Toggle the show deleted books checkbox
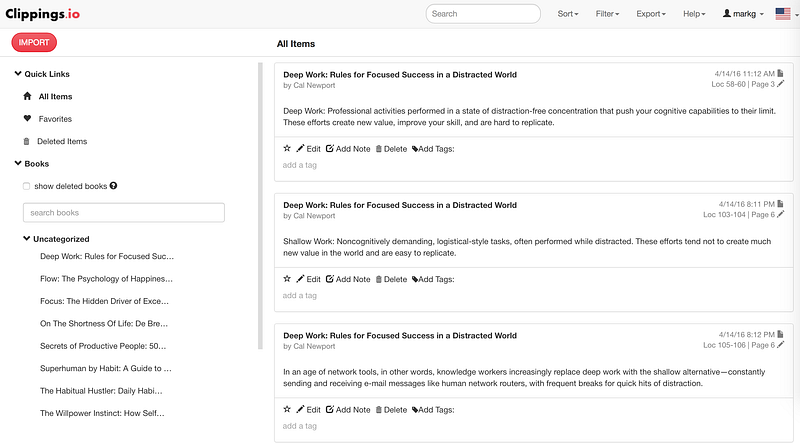800x448 pixels. 27,186
